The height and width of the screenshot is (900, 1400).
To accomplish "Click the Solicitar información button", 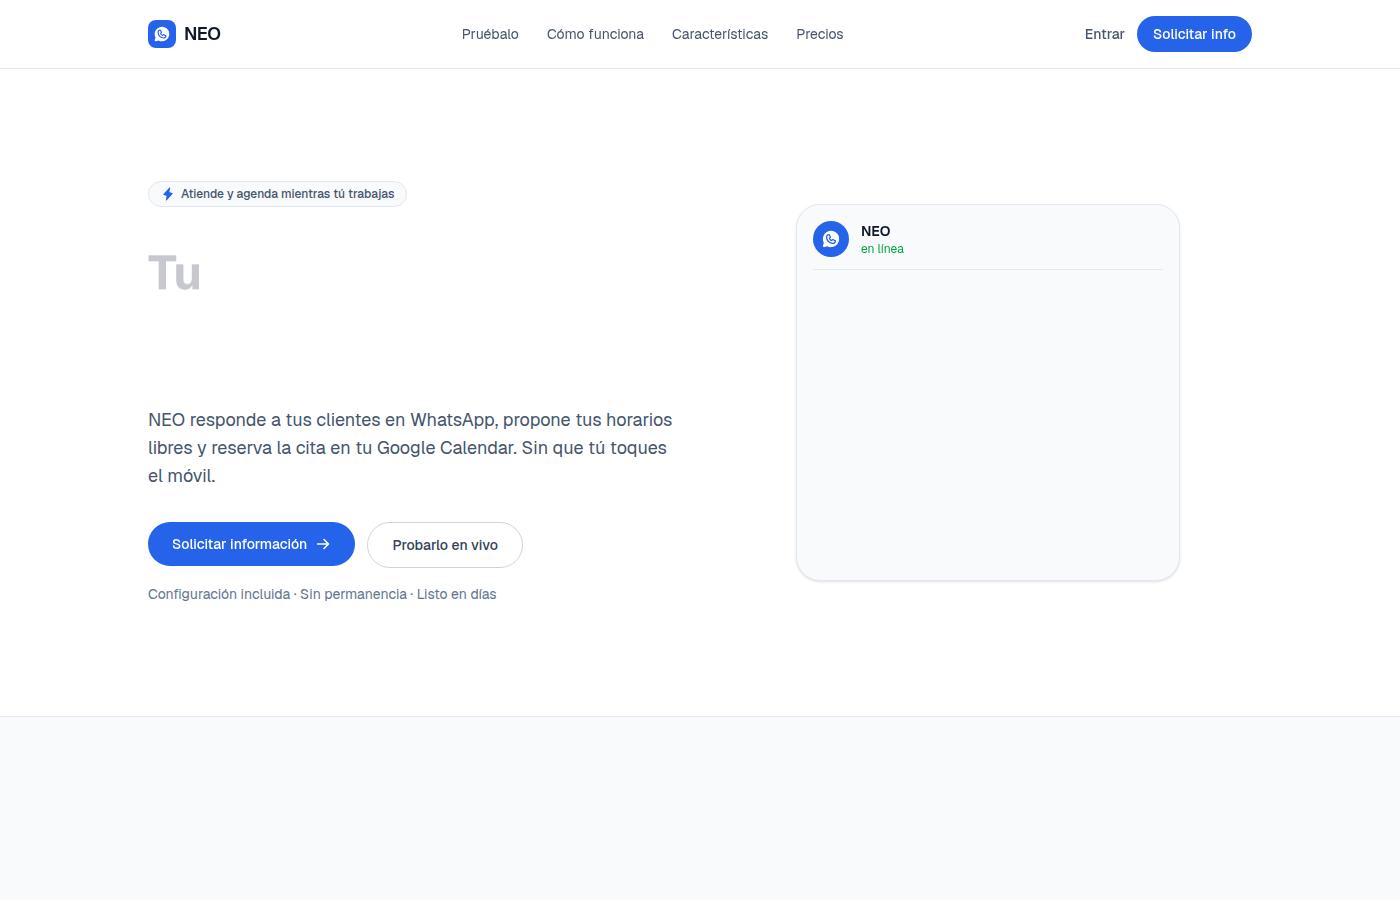I will 251,544.
